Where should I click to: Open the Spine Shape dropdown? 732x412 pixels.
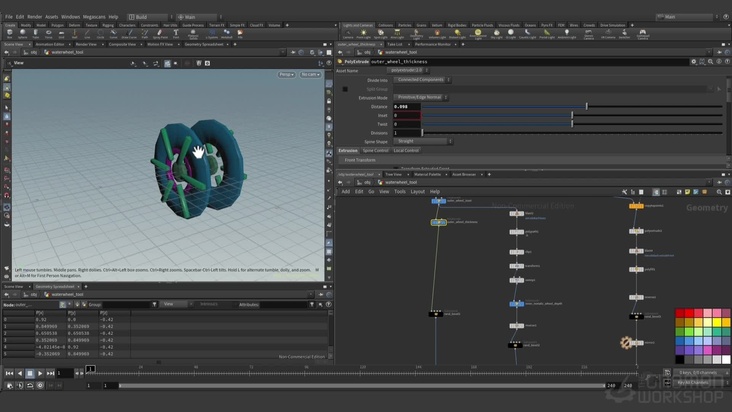pyautogui.click(x=423, y=141)
